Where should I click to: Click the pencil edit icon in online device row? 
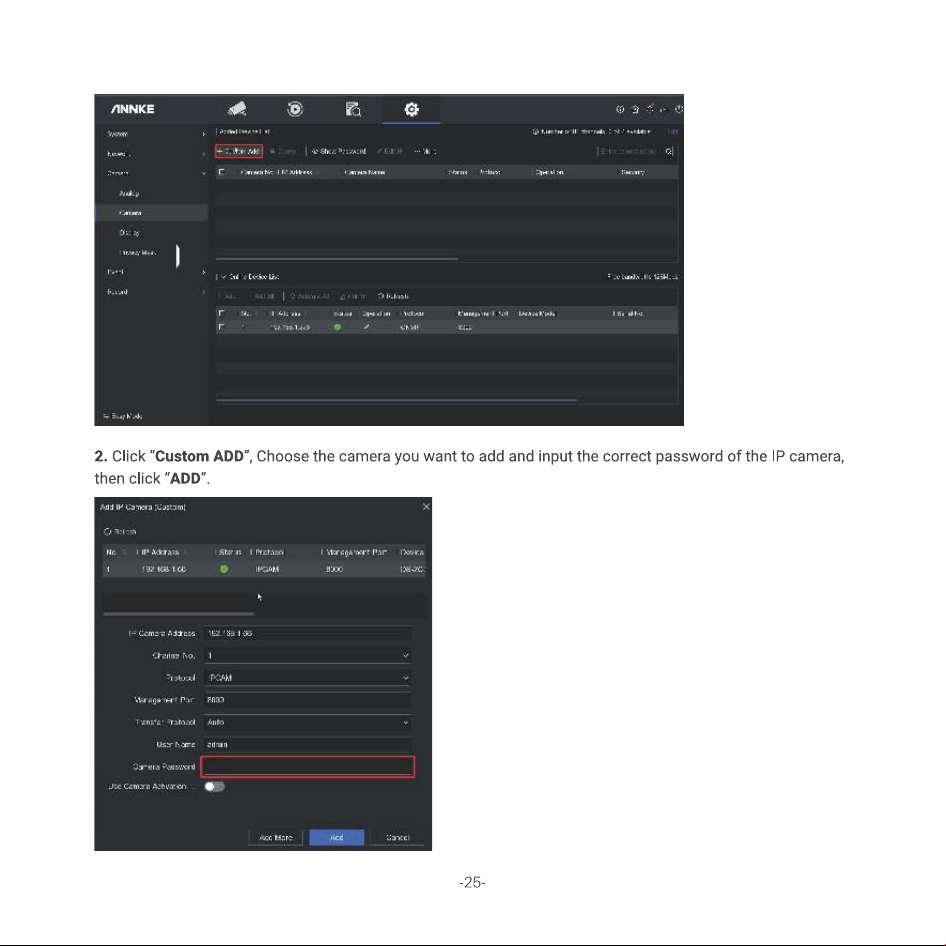tap(366, 327)
